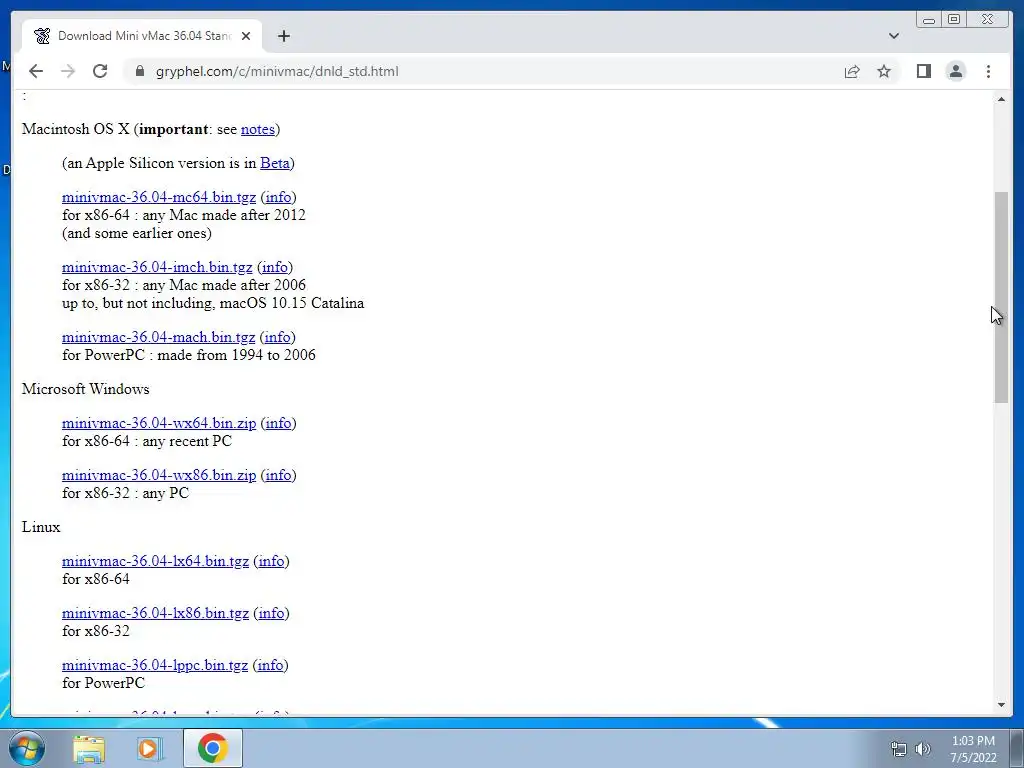This screenshot has width=1024, height=768.
Task: Open info for the mc64 build
Action: pyautogui.click(x=278, y=197)
